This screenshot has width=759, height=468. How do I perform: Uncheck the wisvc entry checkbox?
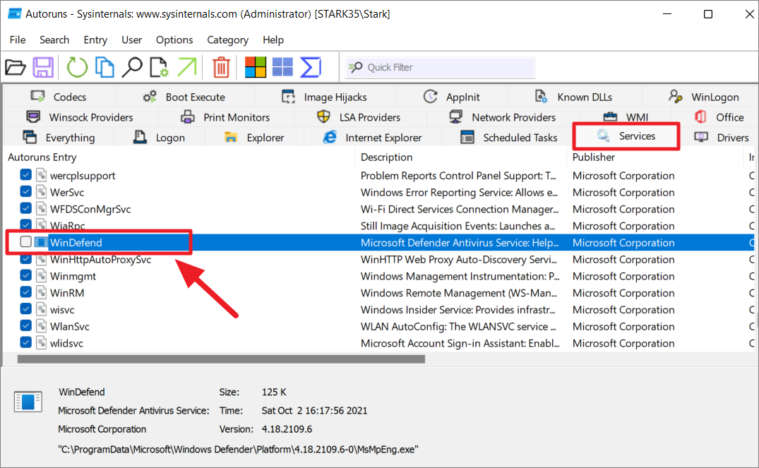pos(26,309)
